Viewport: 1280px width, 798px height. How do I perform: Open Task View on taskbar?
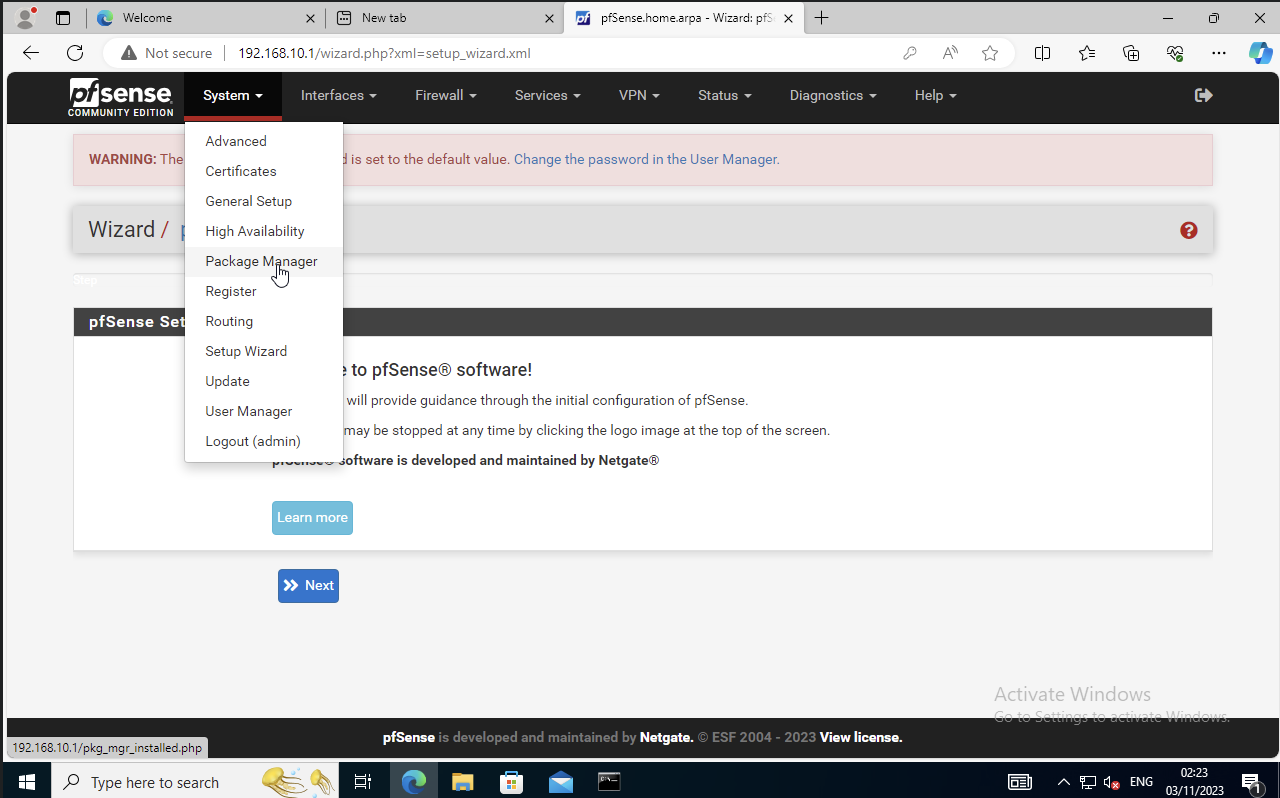[x=363, y=782]
